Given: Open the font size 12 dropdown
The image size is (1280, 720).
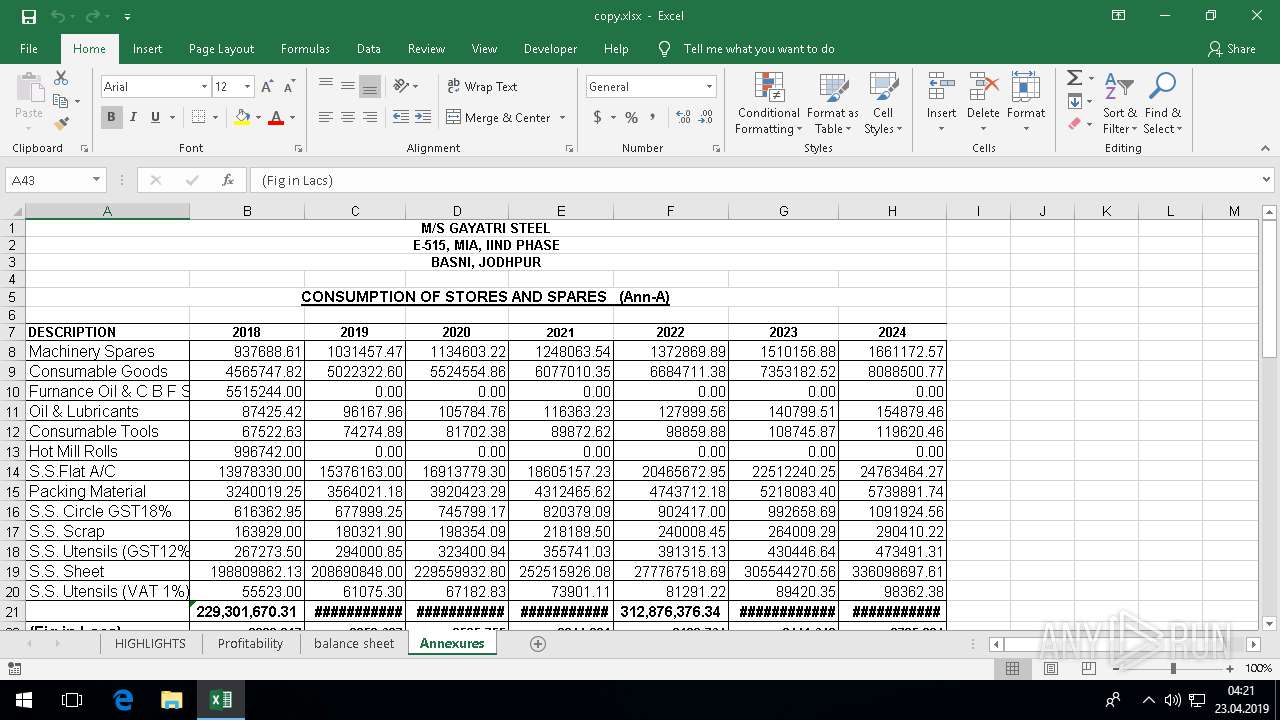Looking at the screenshot, I should [x=247, y=87].
